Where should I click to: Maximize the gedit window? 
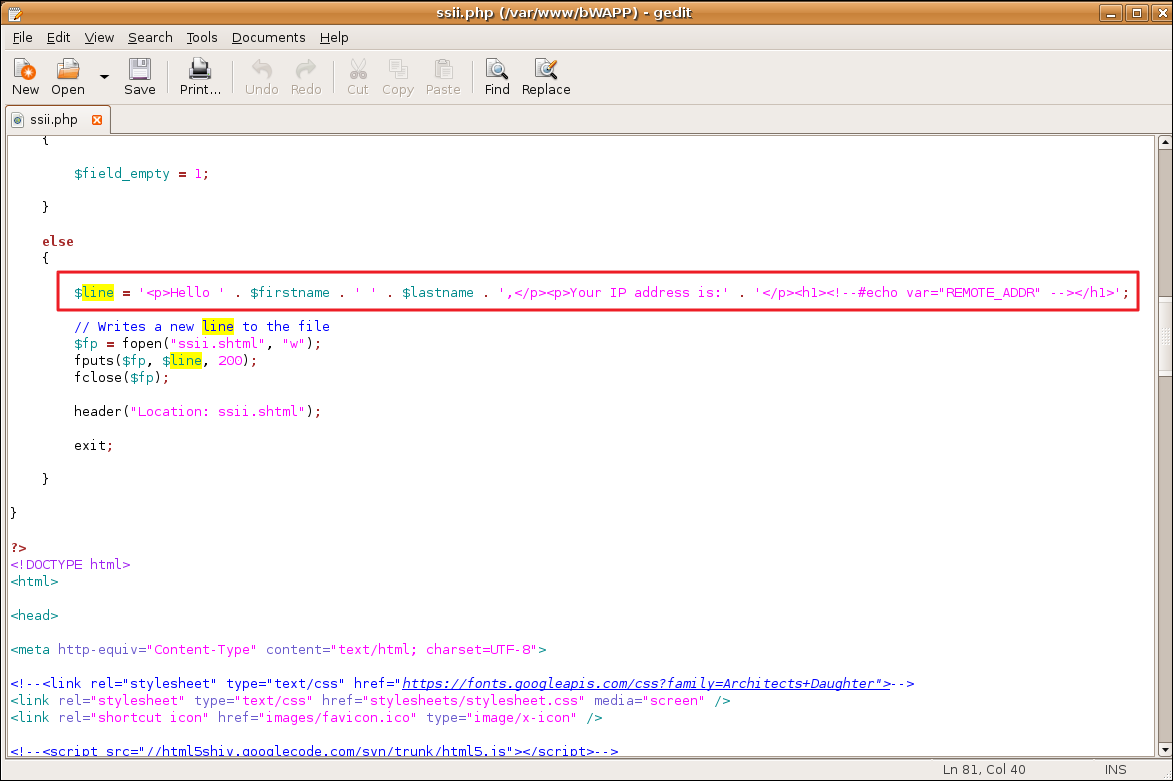tap(1136, 13)
